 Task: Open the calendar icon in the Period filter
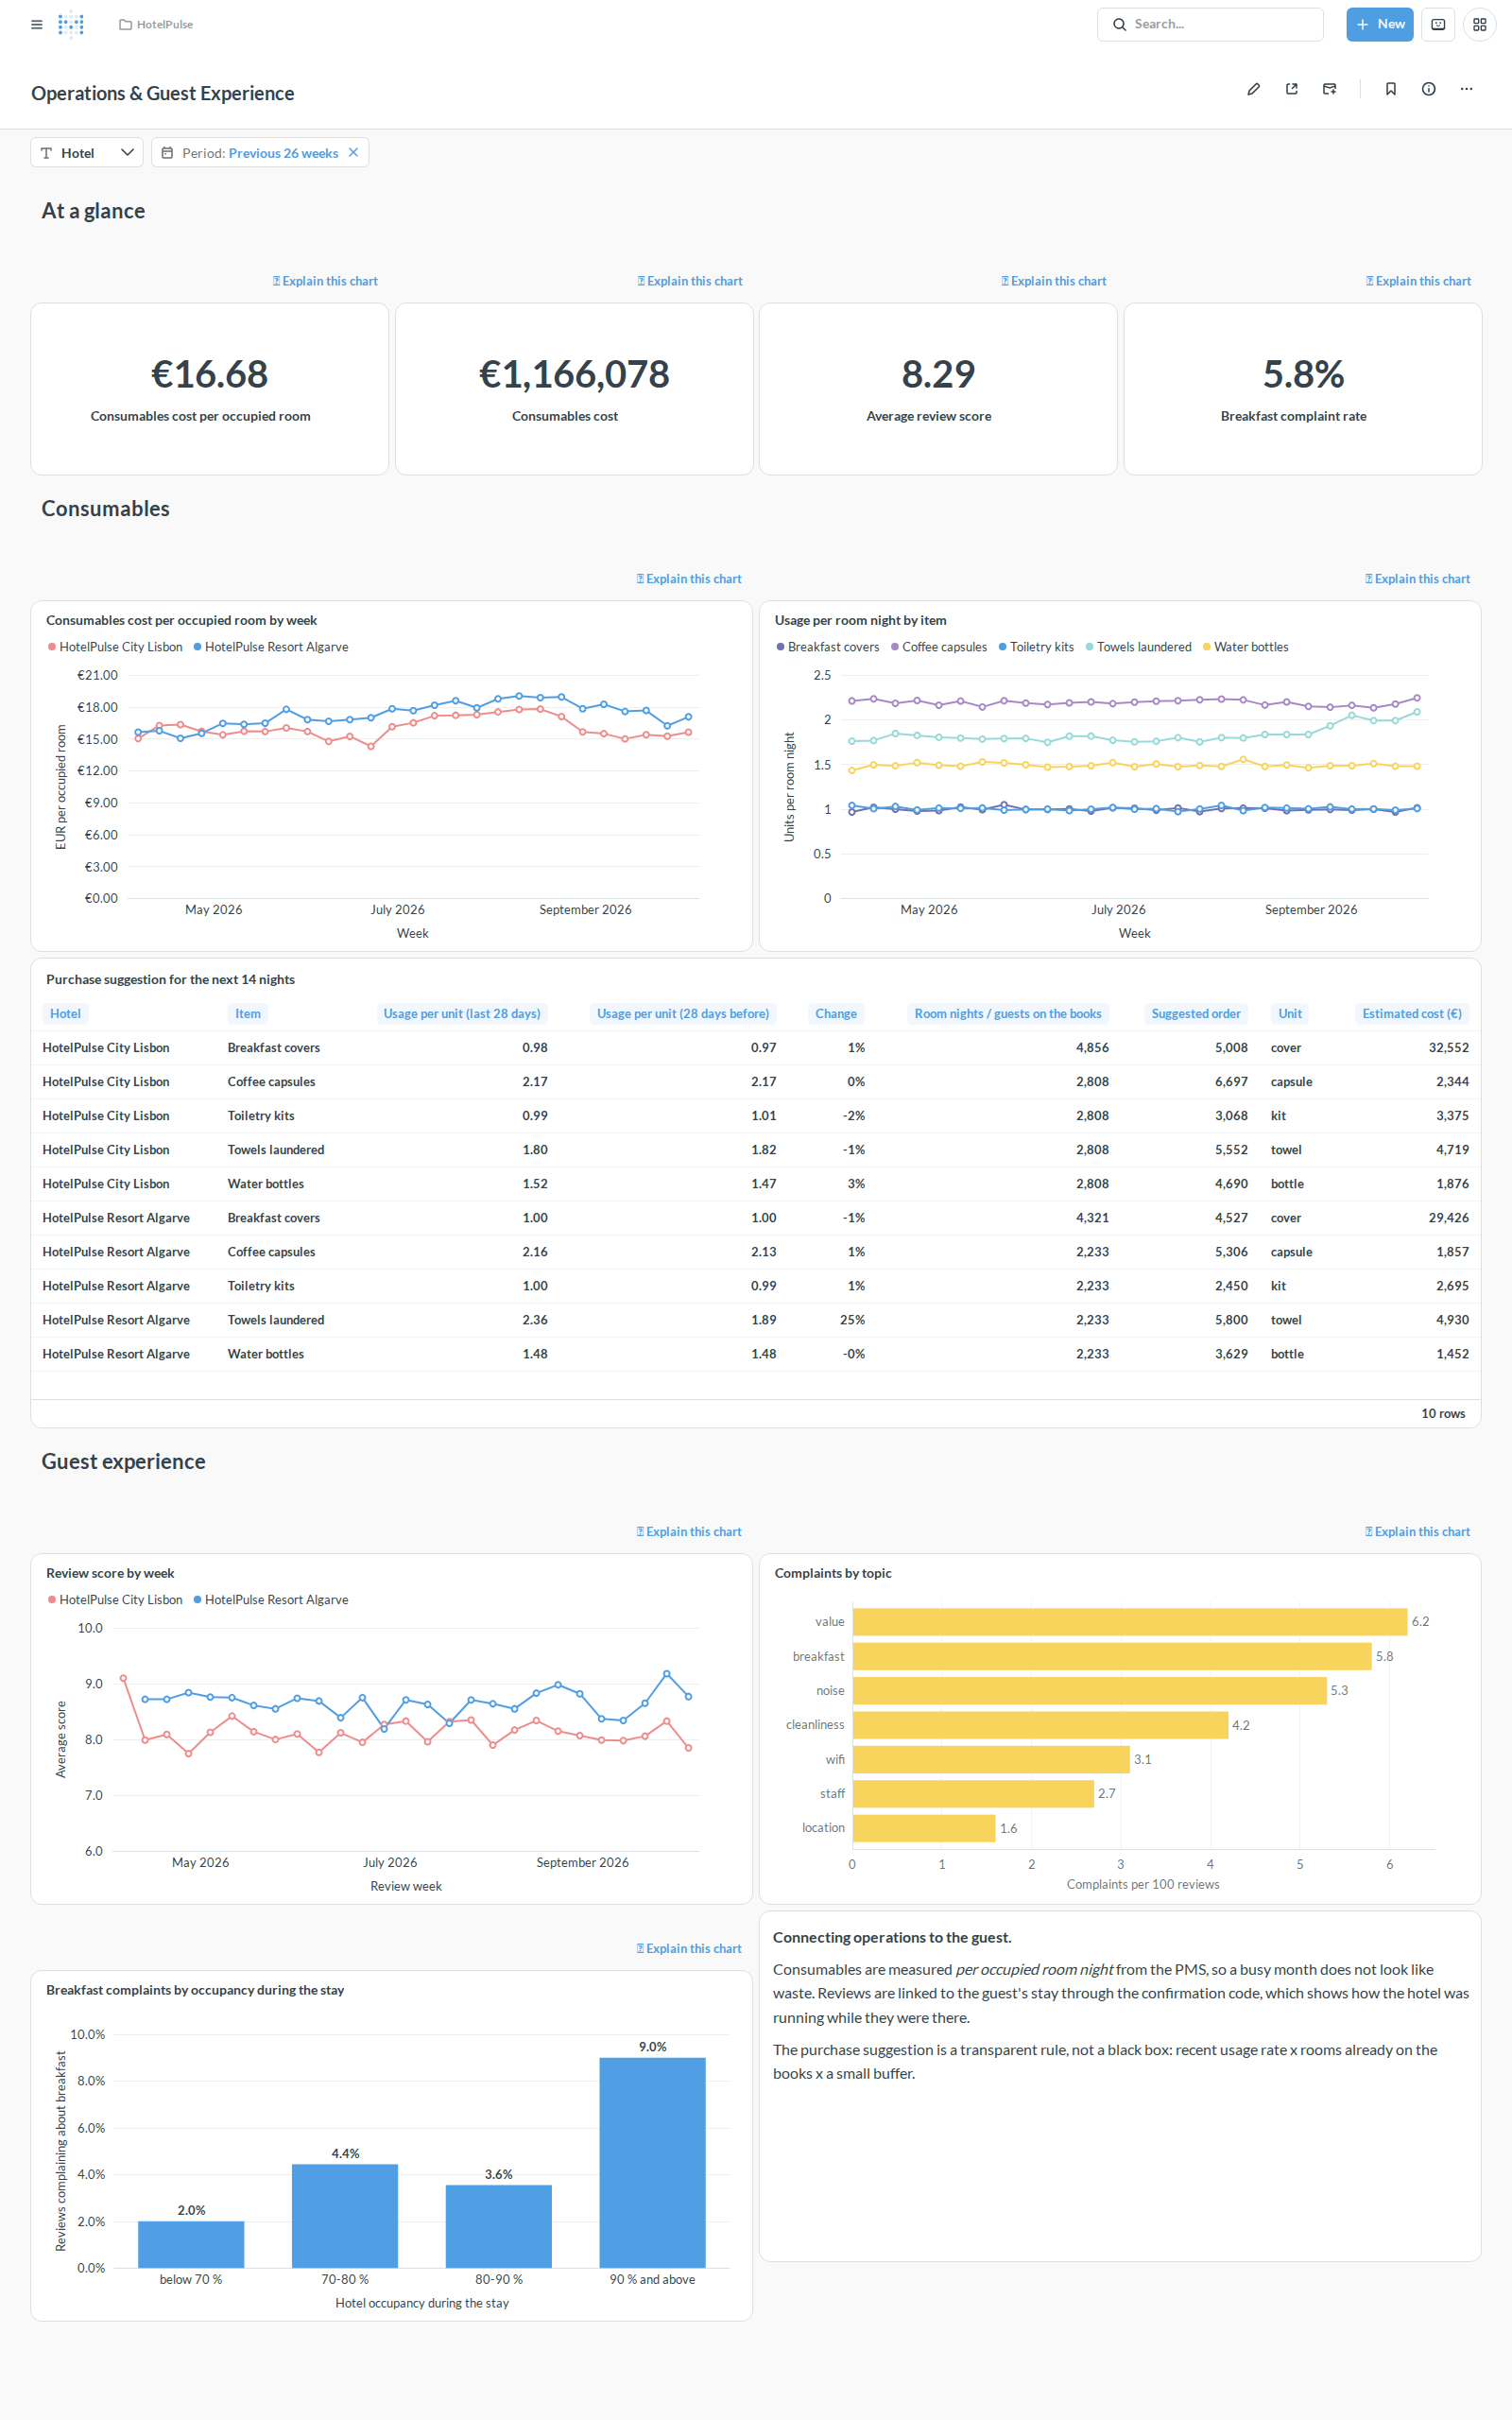(x=167, y=153)
